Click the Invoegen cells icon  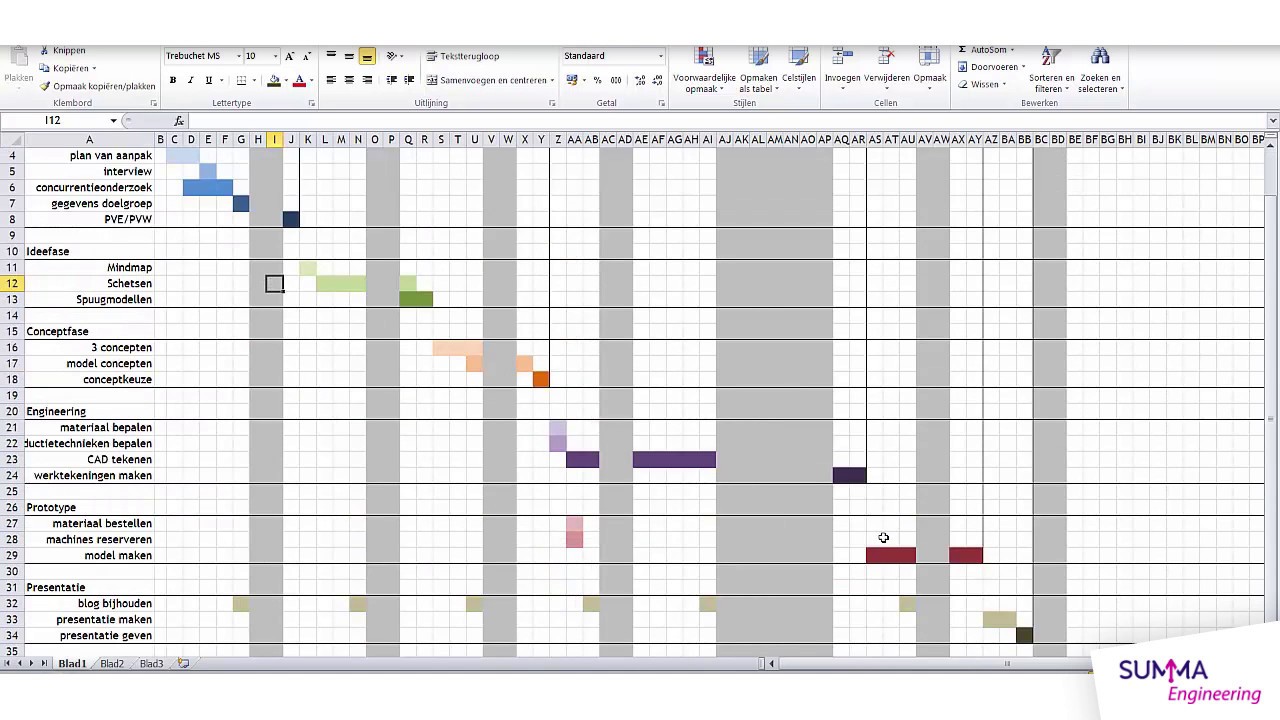[842, 57]
